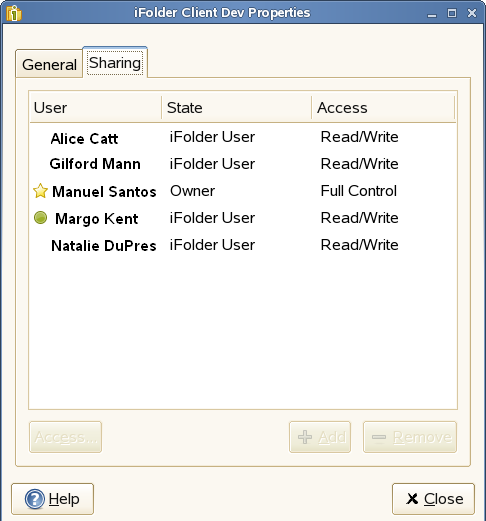Click the iFolder app icon in title bar
The width and height of the screenshot is (486, 521).
point(14,13)
